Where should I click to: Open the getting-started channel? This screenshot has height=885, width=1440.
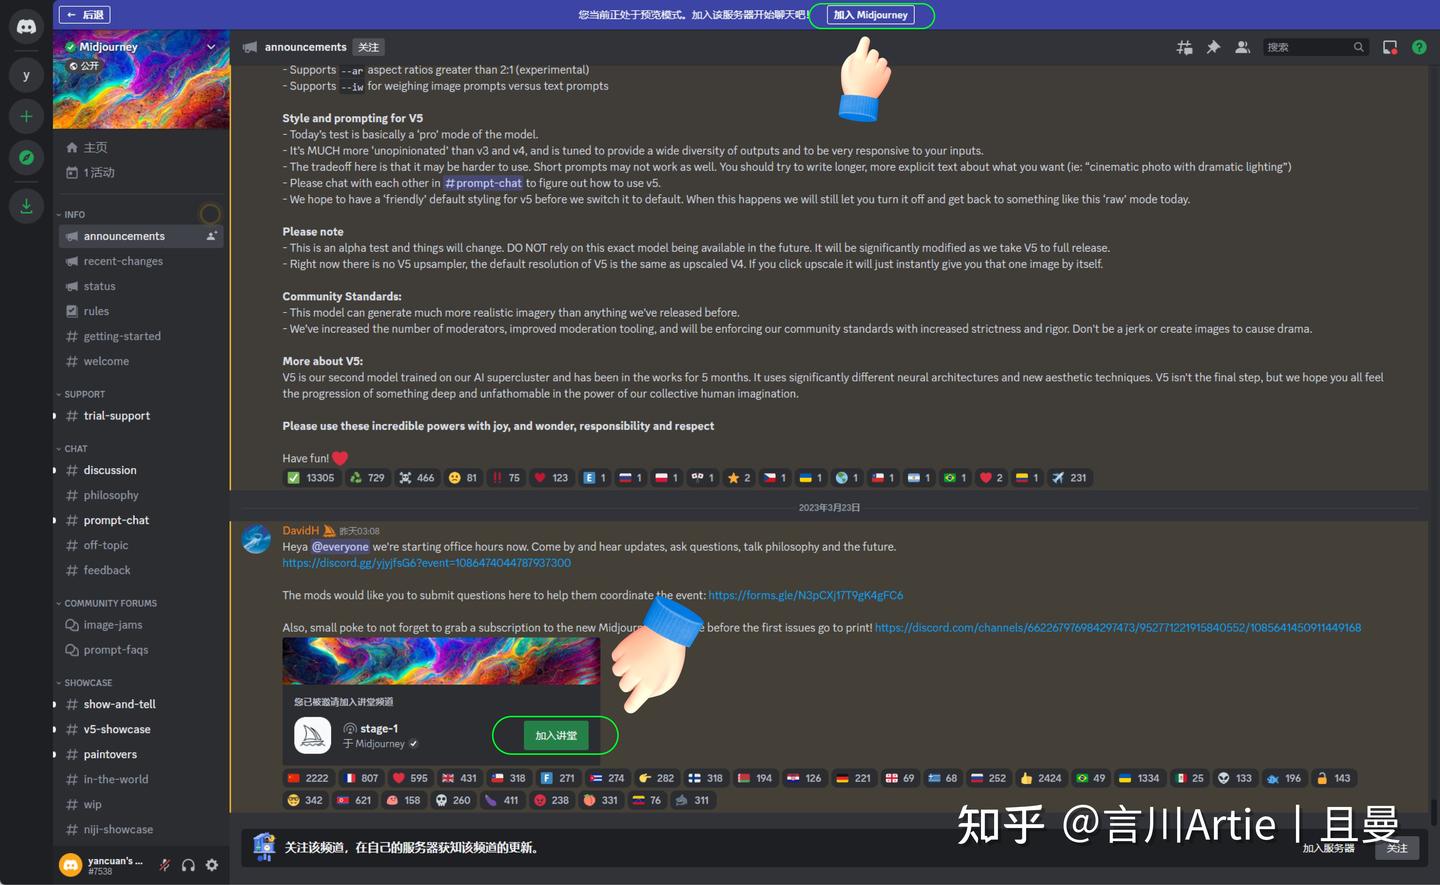(140, 336)
